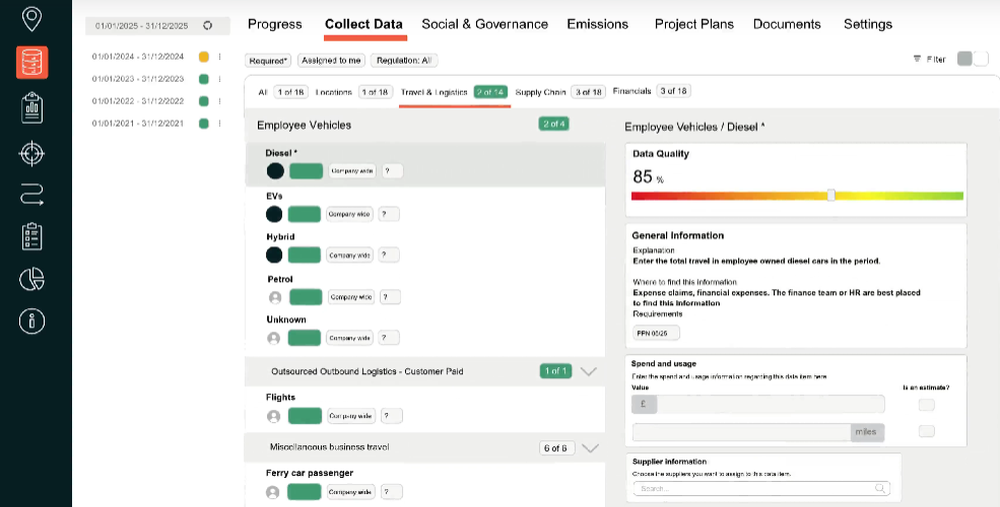The width and height of the screenshot is (1000, 507).
Task: Open the database sidebar icon
Action: [32, 62]
